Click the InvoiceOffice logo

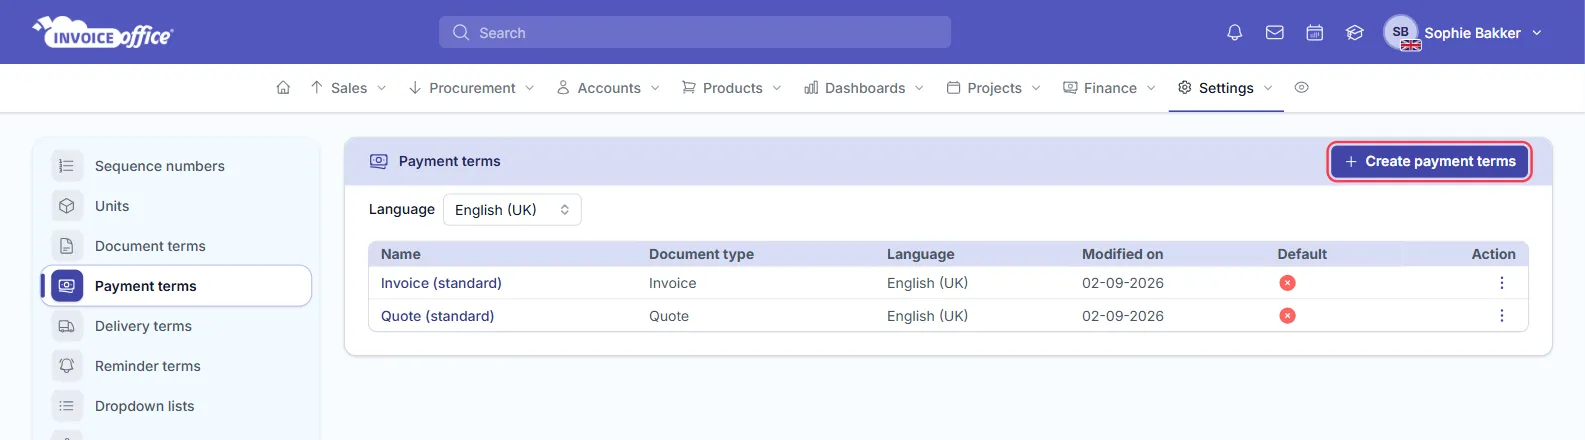103,33
